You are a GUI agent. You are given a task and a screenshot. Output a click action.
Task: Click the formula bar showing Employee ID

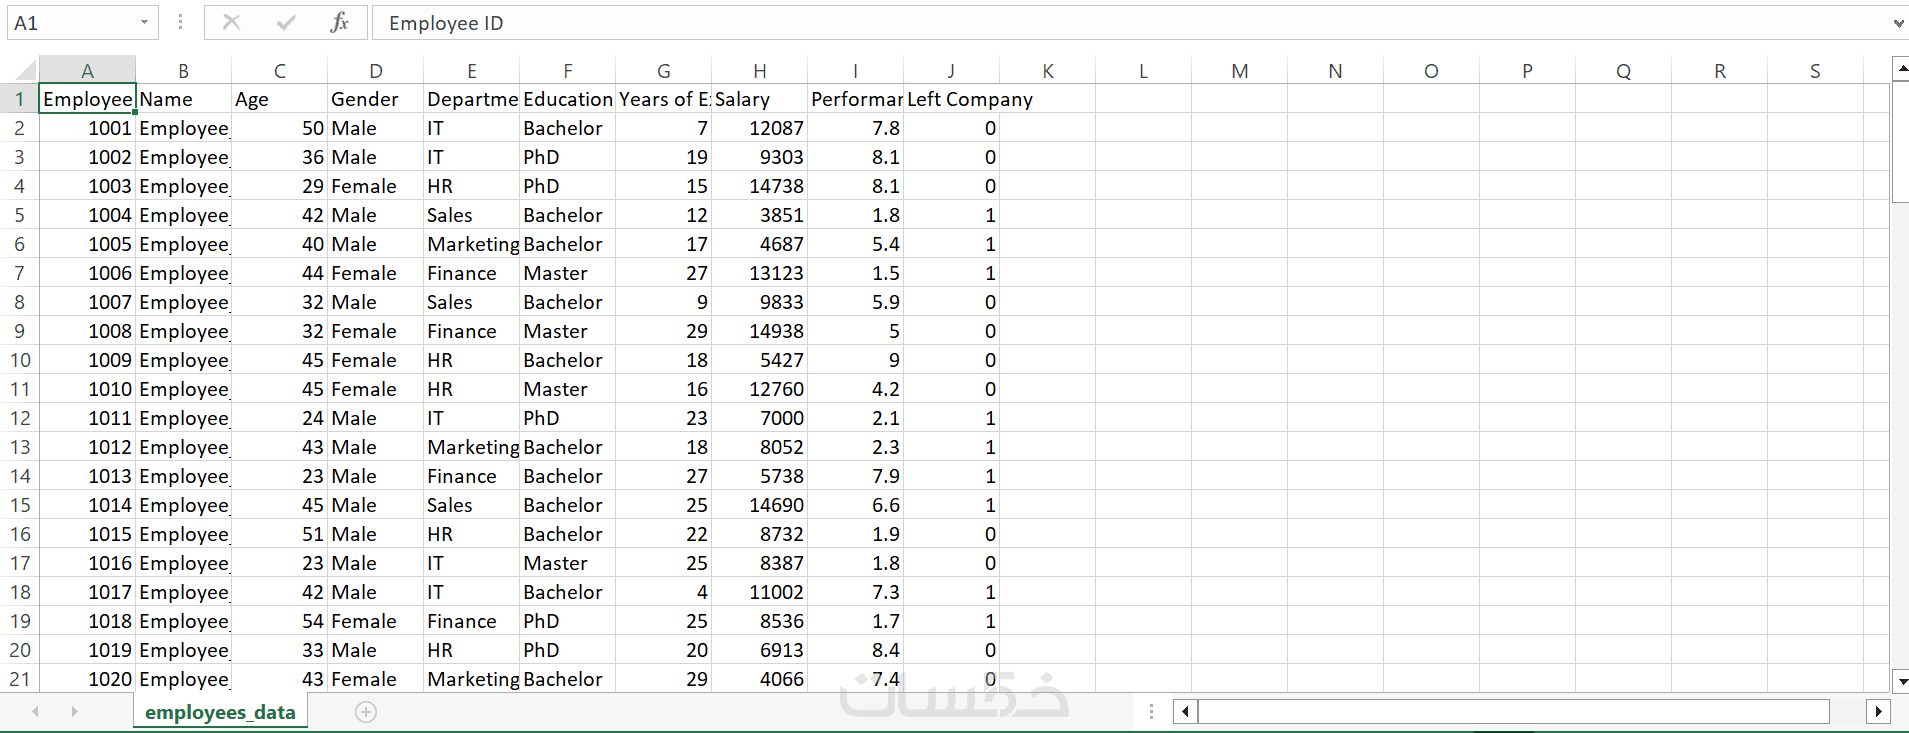[1130, 22]
